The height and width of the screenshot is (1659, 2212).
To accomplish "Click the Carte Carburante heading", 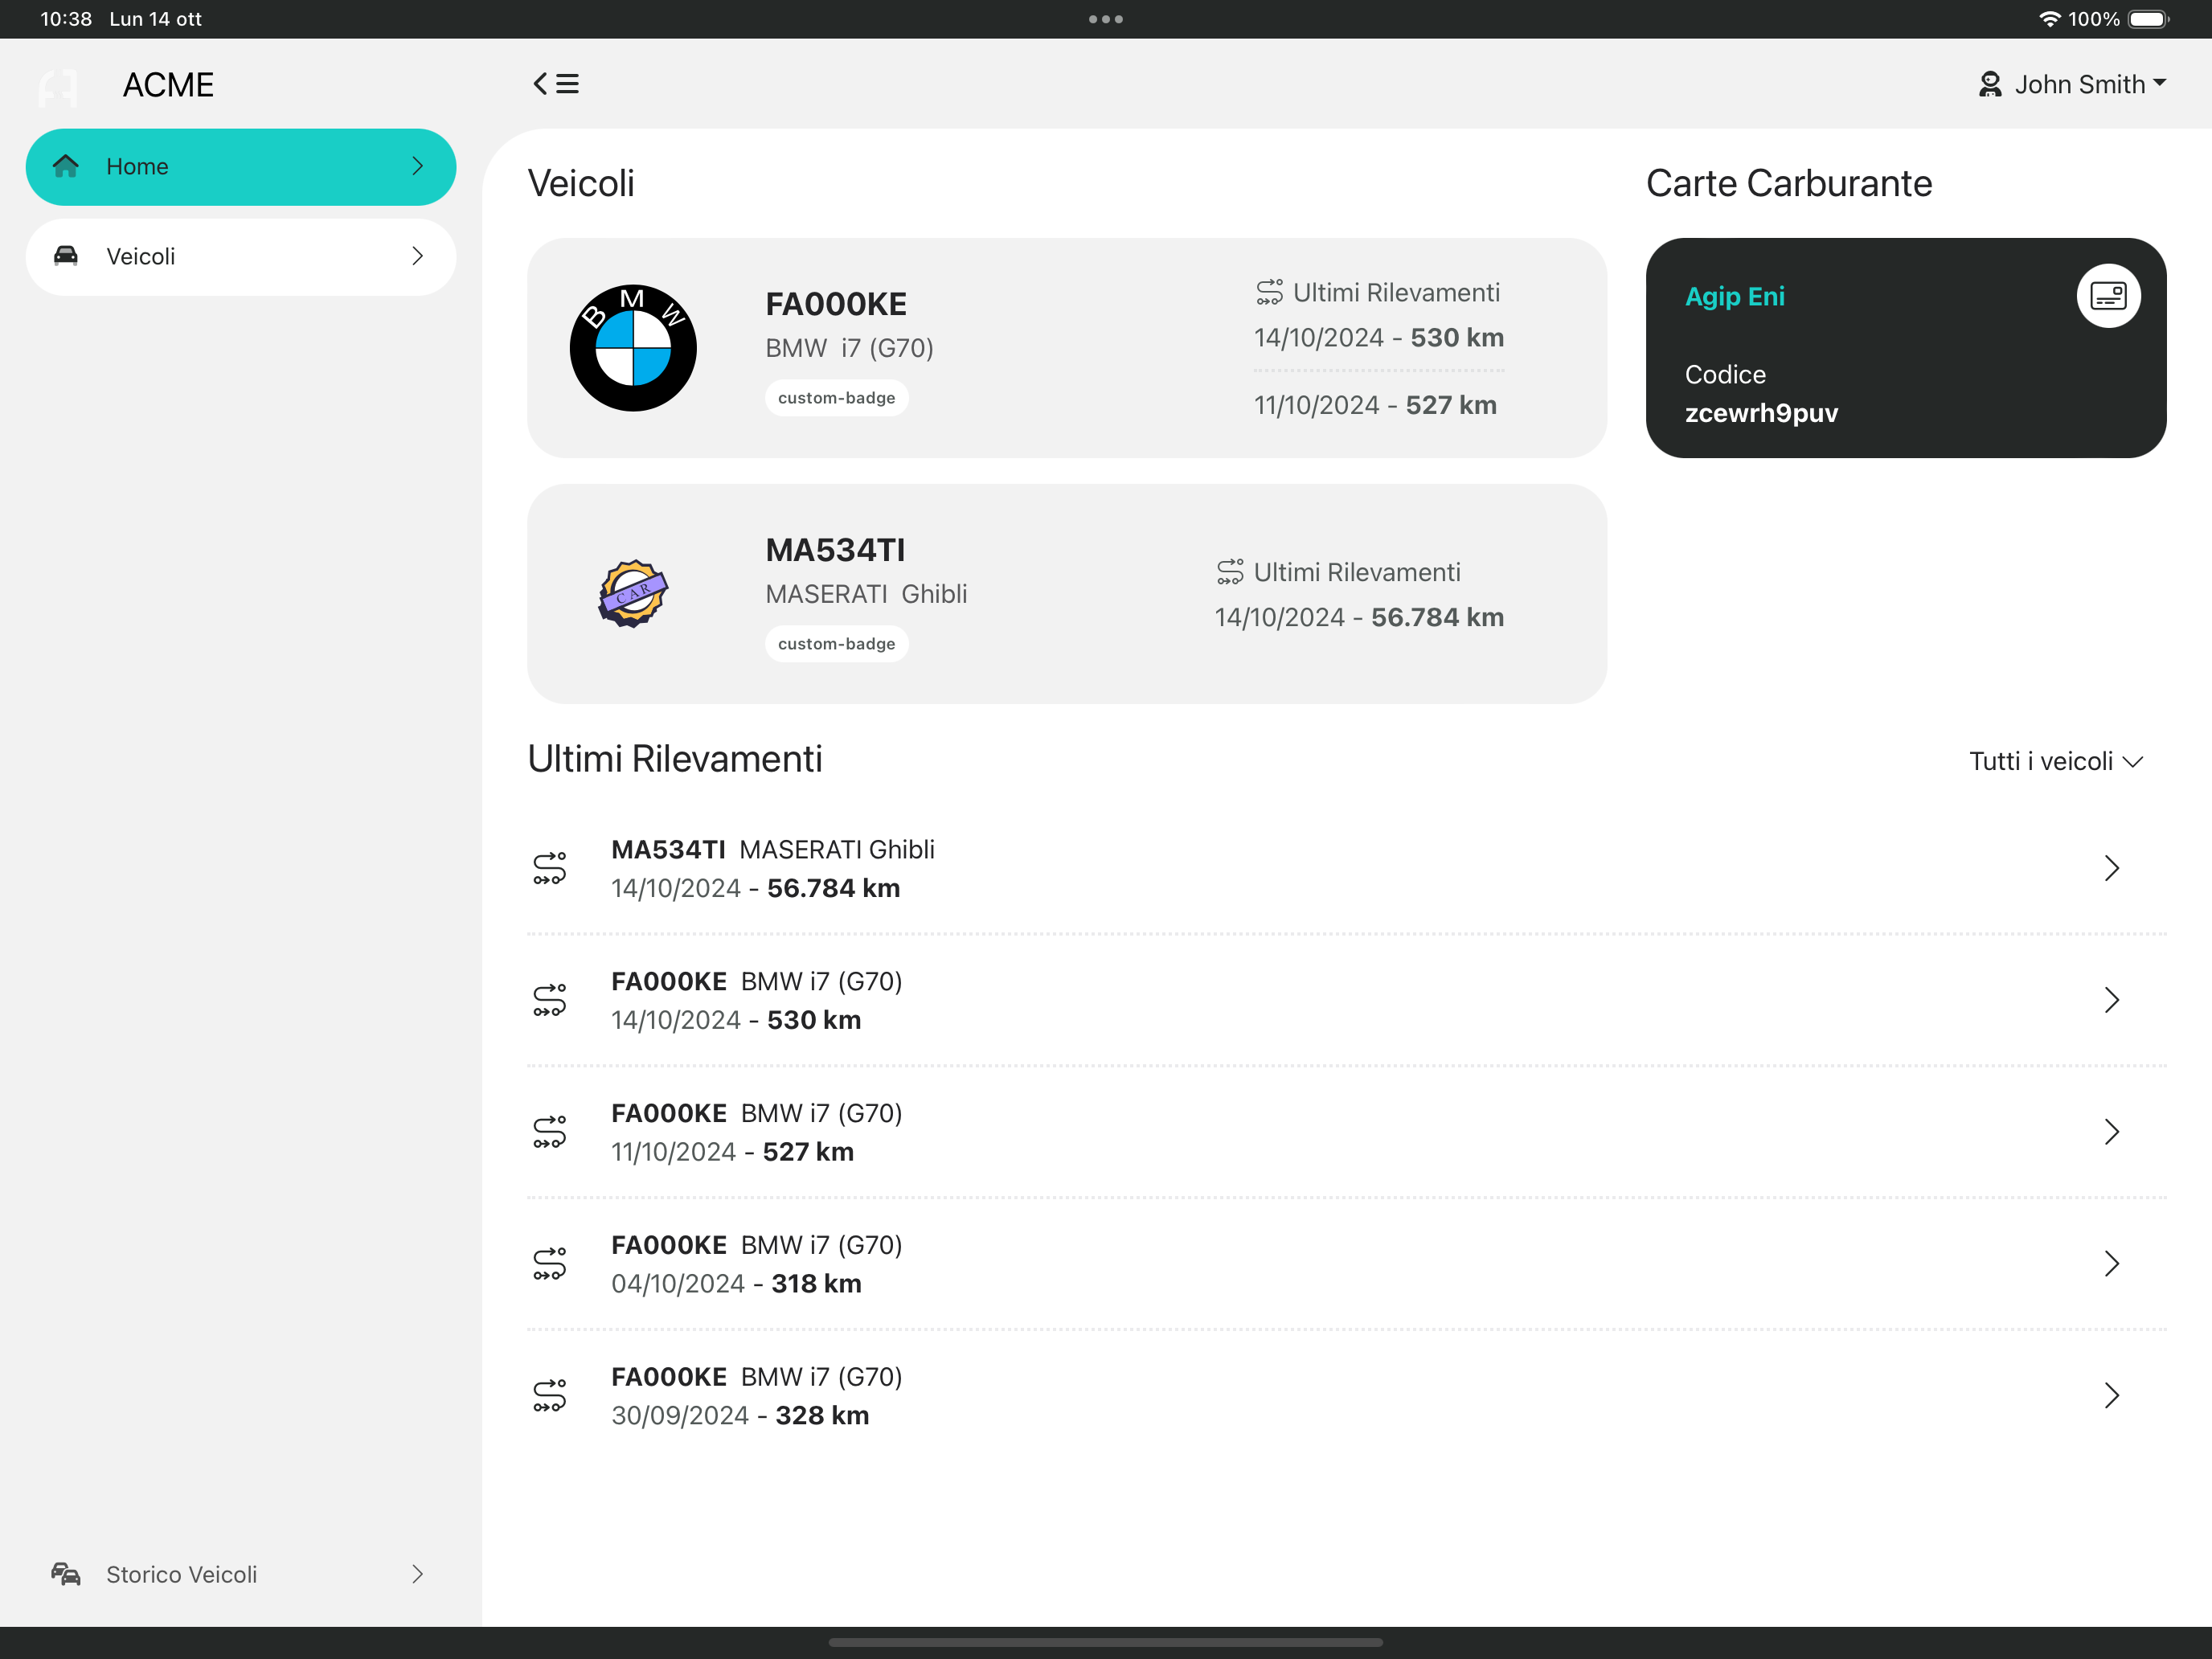I will (x=1789, y=183).
